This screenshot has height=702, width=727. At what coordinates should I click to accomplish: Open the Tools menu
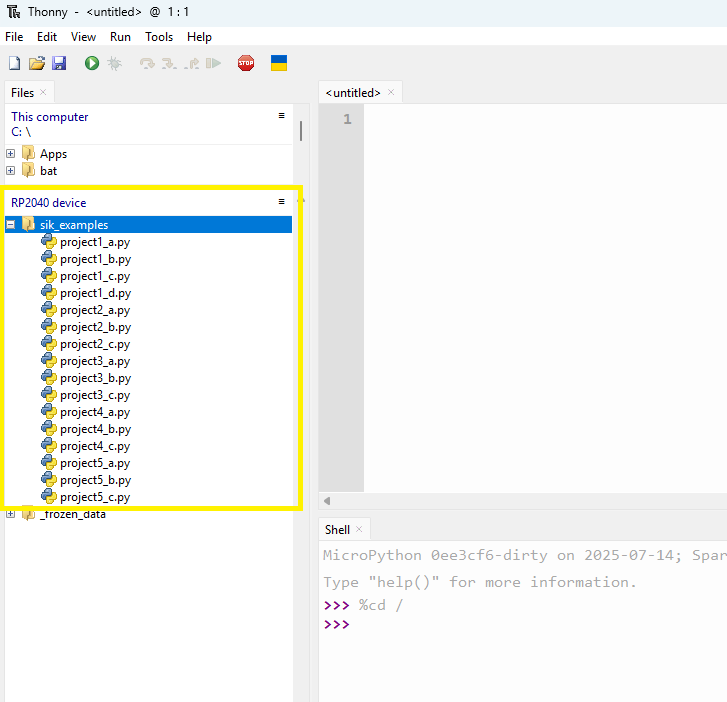159,37
